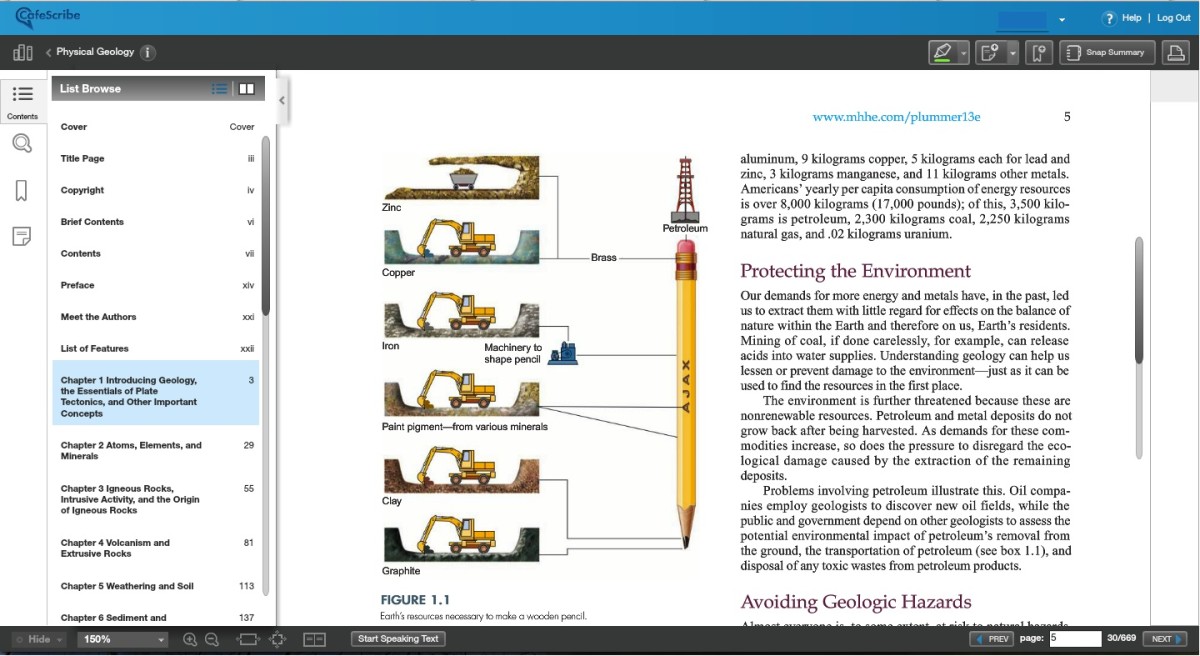Open the Notes sidebar panel

tap(22, 236)
